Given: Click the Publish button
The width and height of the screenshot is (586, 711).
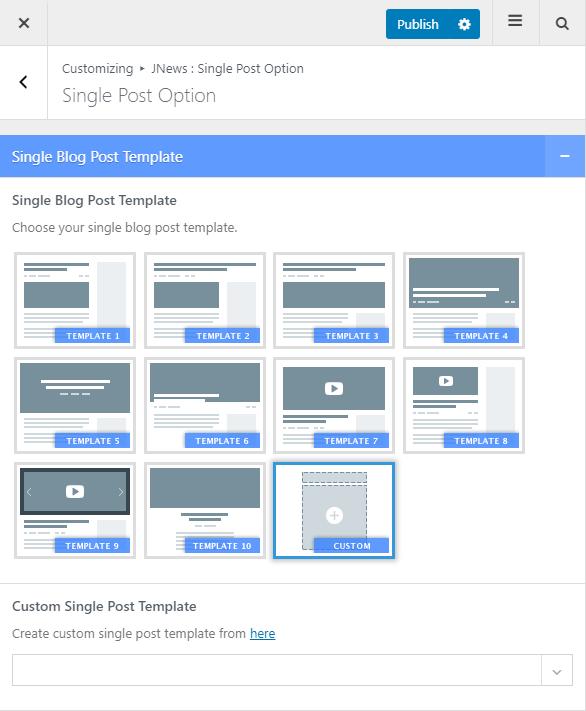Looking at the screenshot, I should [418, 24].
